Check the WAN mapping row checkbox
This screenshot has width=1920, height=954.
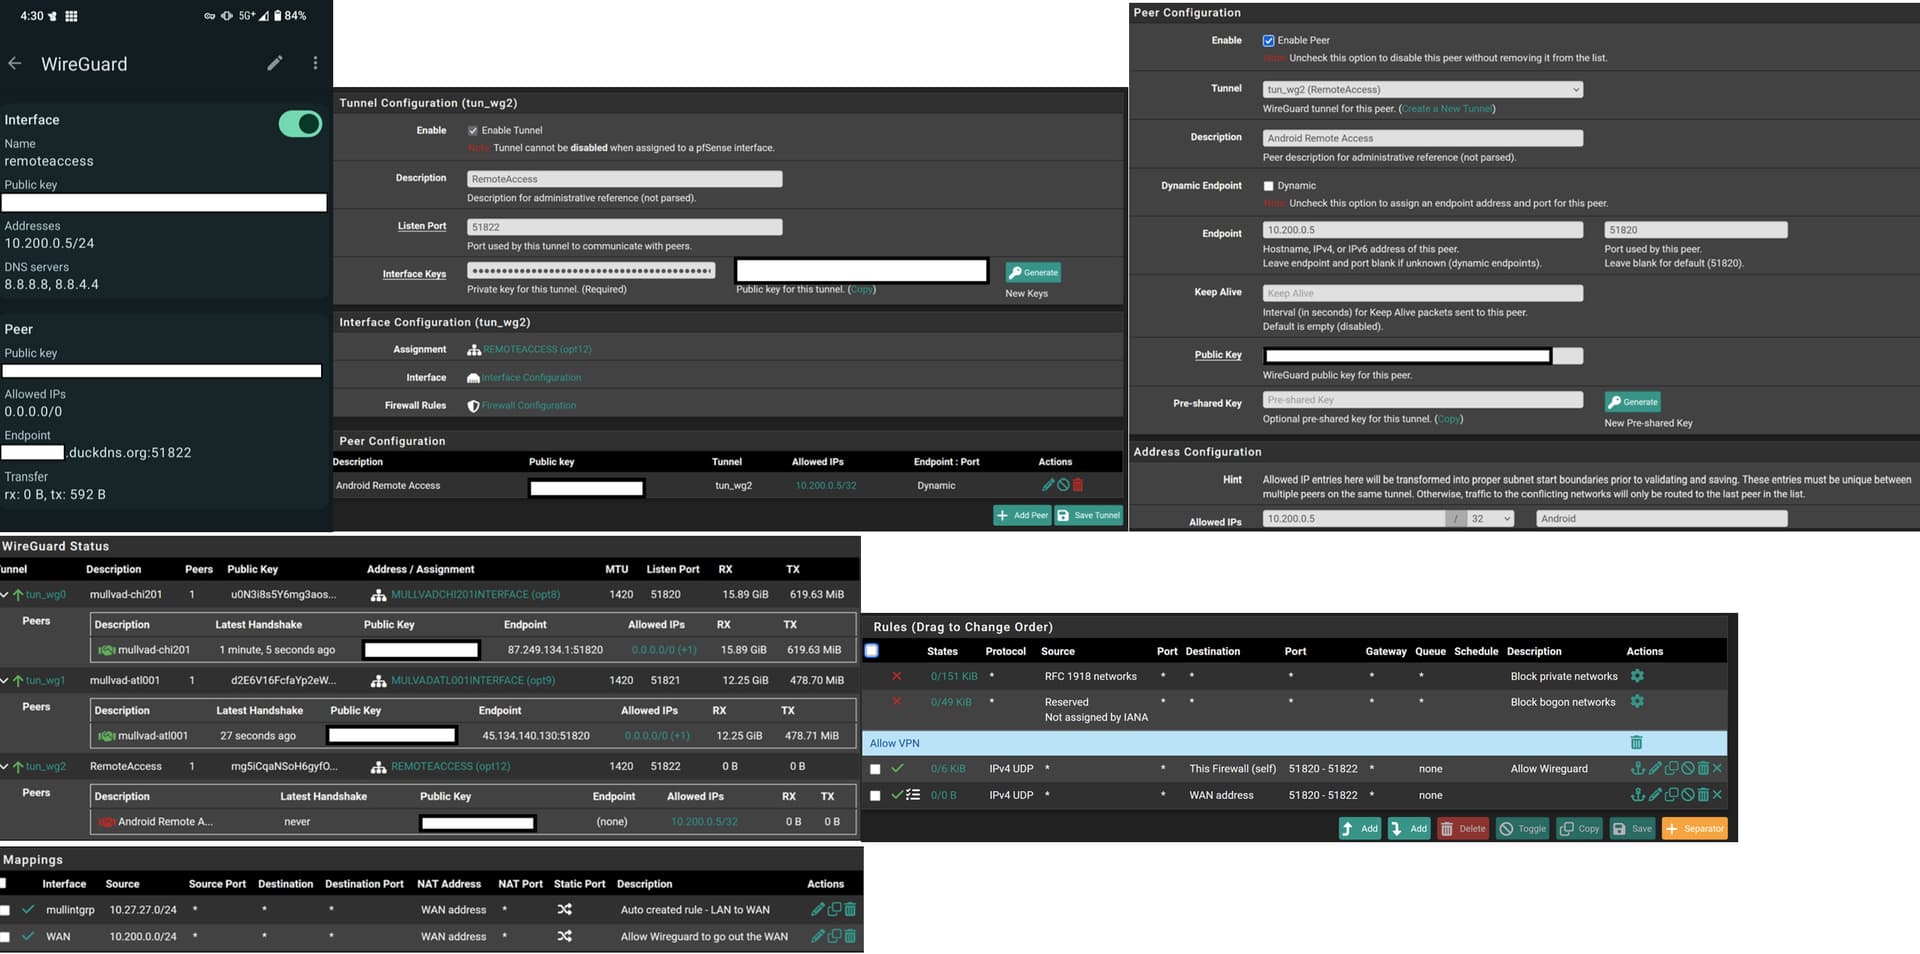[x=5, y=937]
